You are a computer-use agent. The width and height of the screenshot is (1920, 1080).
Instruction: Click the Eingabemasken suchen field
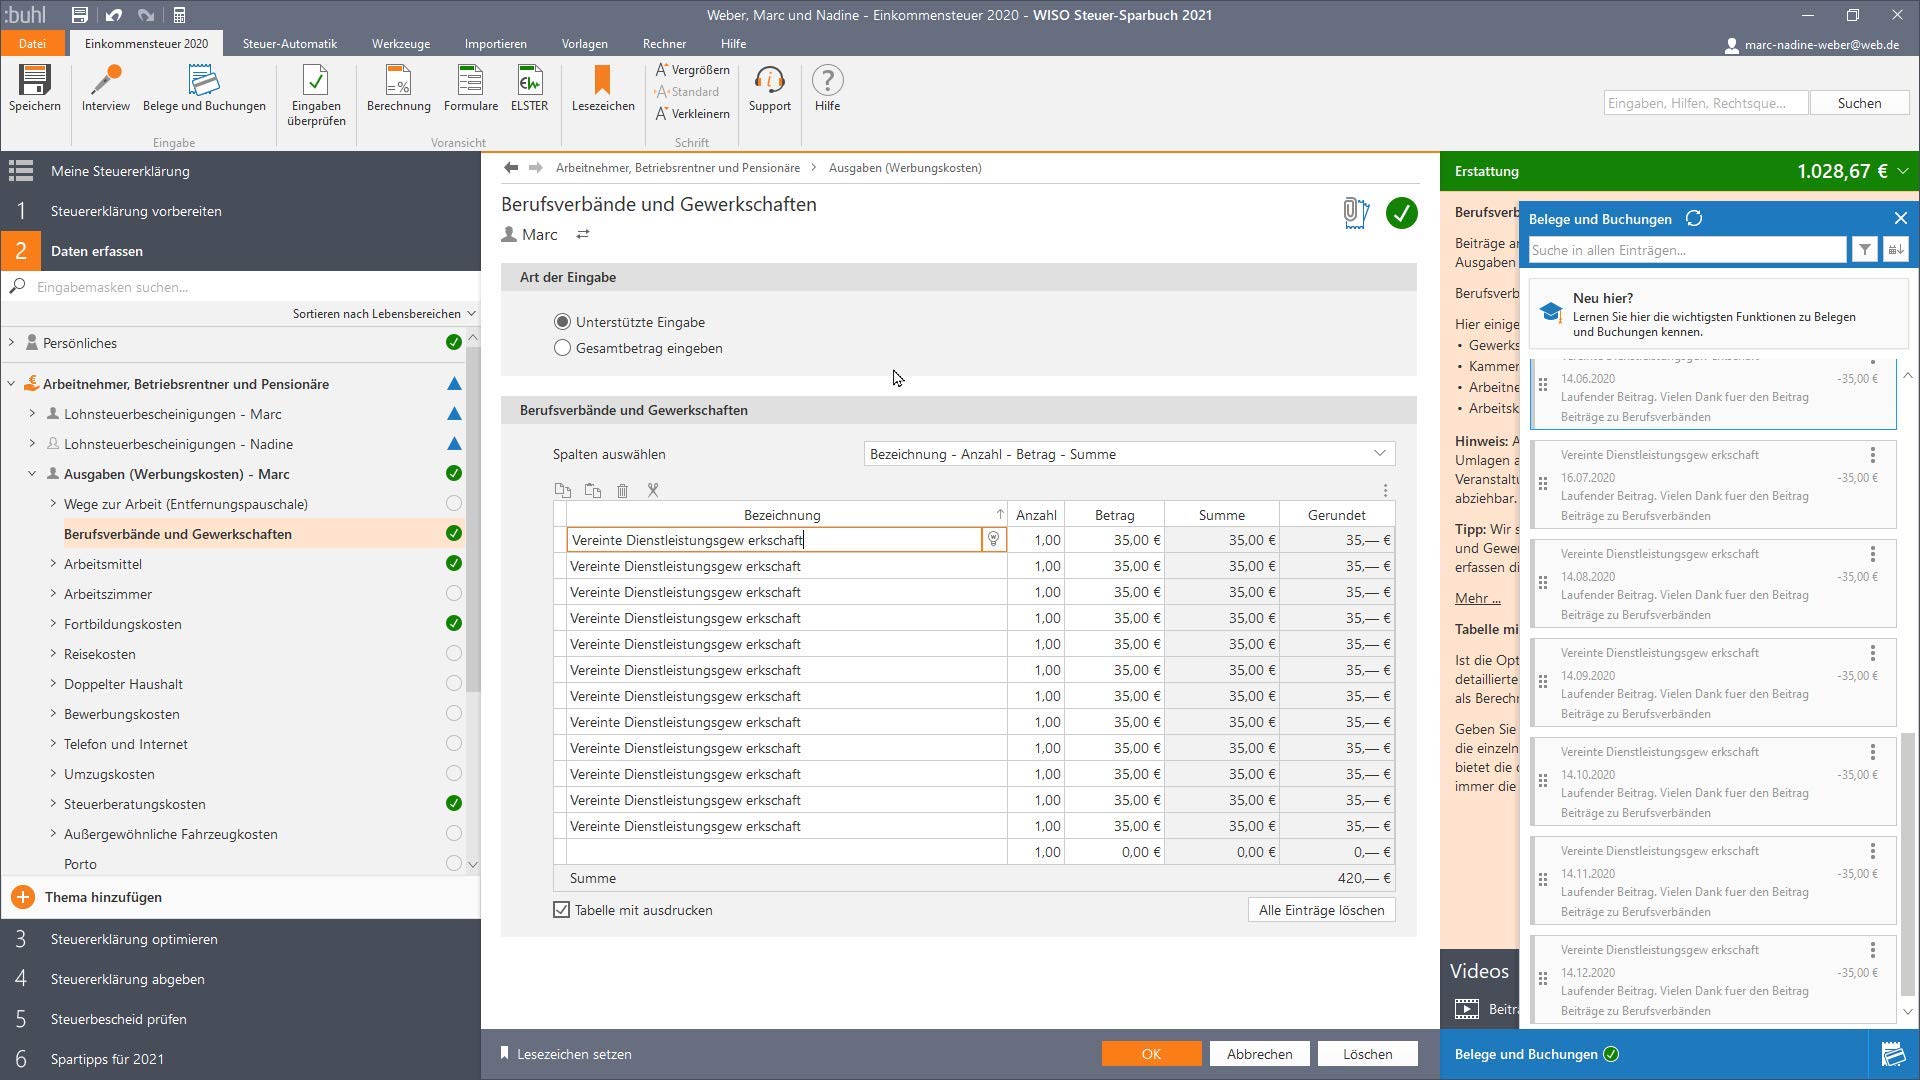pyautogui.click(x=240, y=287)
